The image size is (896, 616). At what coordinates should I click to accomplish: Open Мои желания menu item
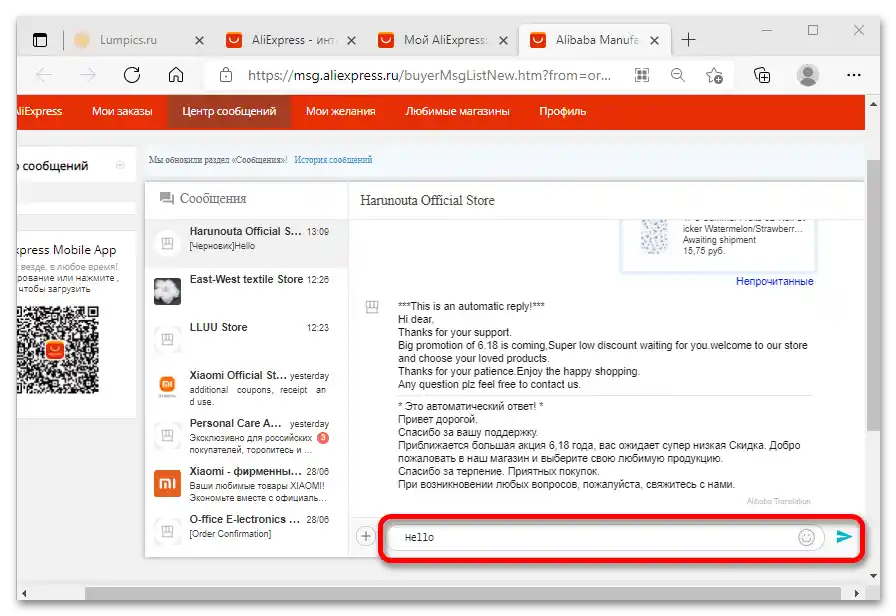pyautogui.click(x=341, y=111)
